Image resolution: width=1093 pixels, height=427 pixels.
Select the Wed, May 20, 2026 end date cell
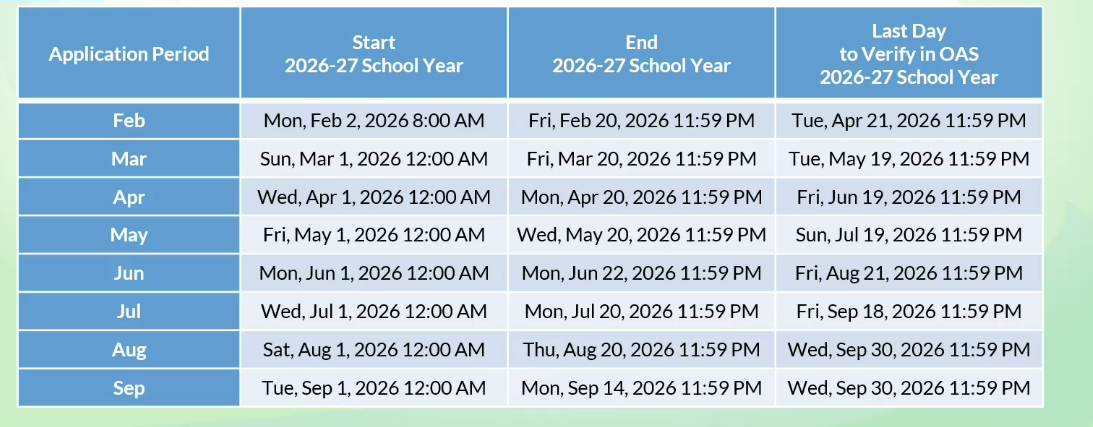641,235
